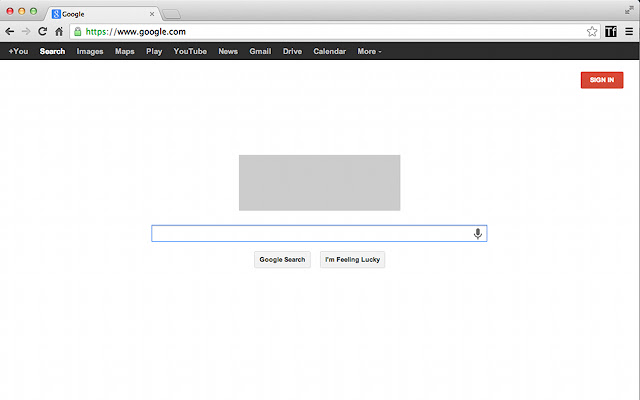640x400 pixels.
Task: Select the Google tab
Action: point(102,14)
